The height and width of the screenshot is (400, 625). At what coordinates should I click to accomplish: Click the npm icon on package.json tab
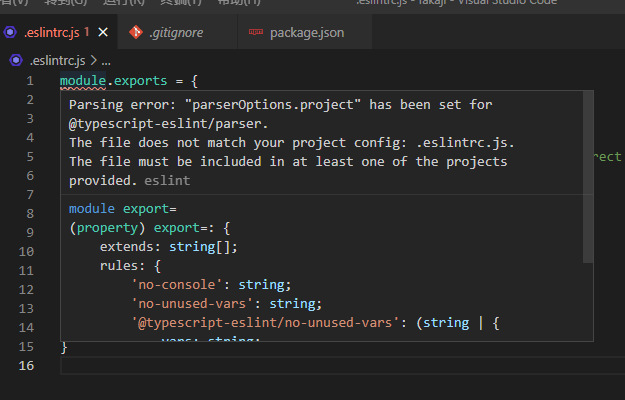(256, 32)
